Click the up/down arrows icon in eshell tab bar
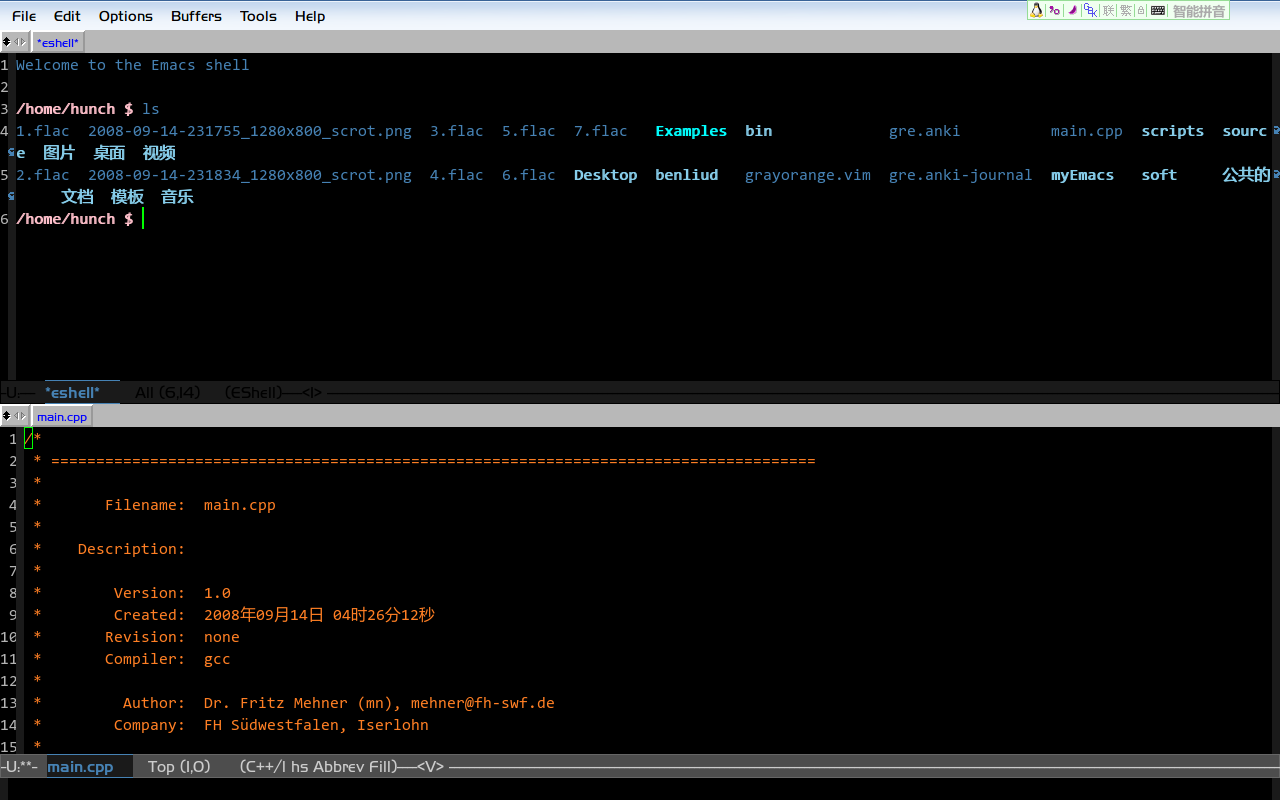The height and width of the screenshot is (800, 1280). 7,42
